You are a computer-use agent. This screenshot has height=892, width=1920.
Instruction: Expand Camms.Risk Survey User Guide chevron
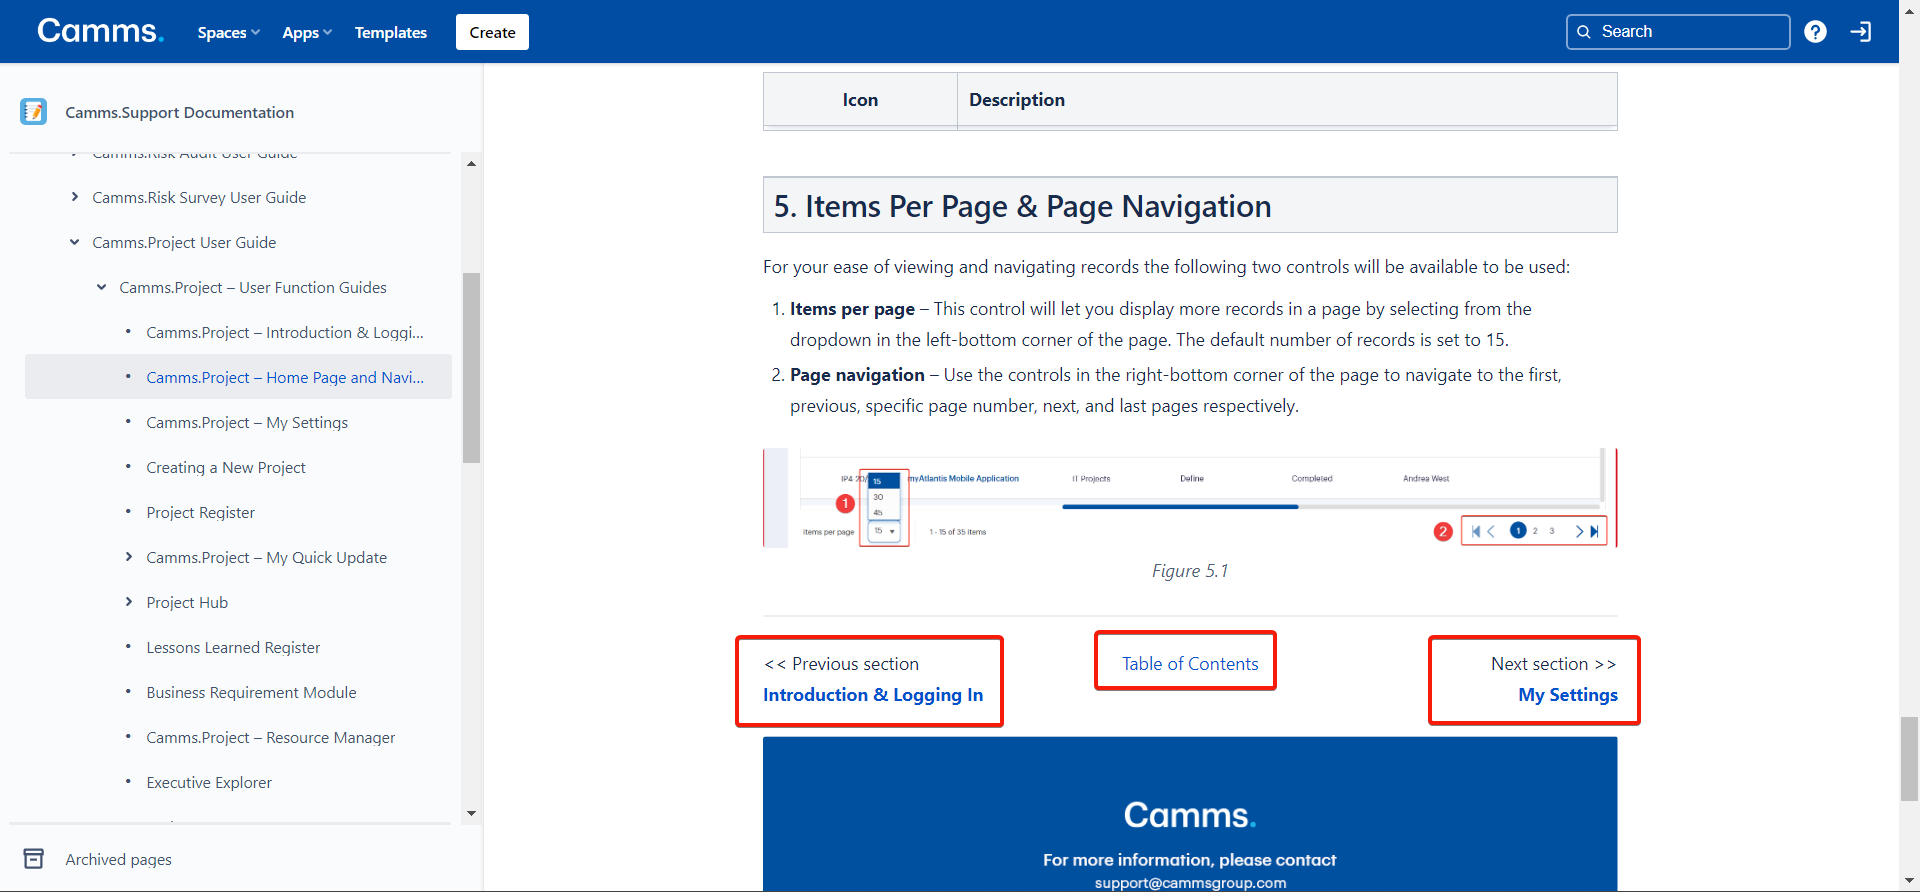click(x=75, y=197)
